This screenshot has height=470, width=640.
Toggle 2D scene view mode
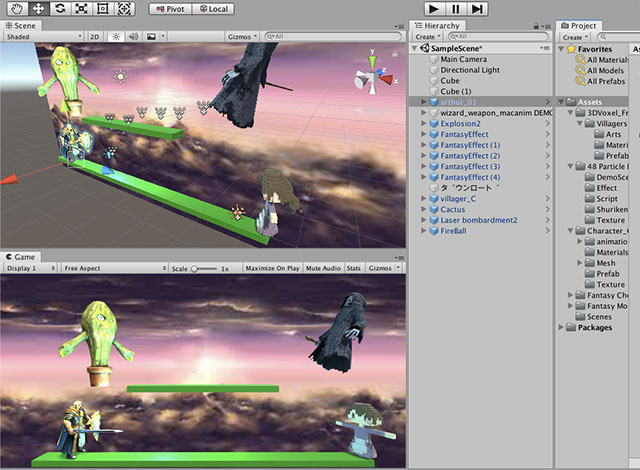95,37
